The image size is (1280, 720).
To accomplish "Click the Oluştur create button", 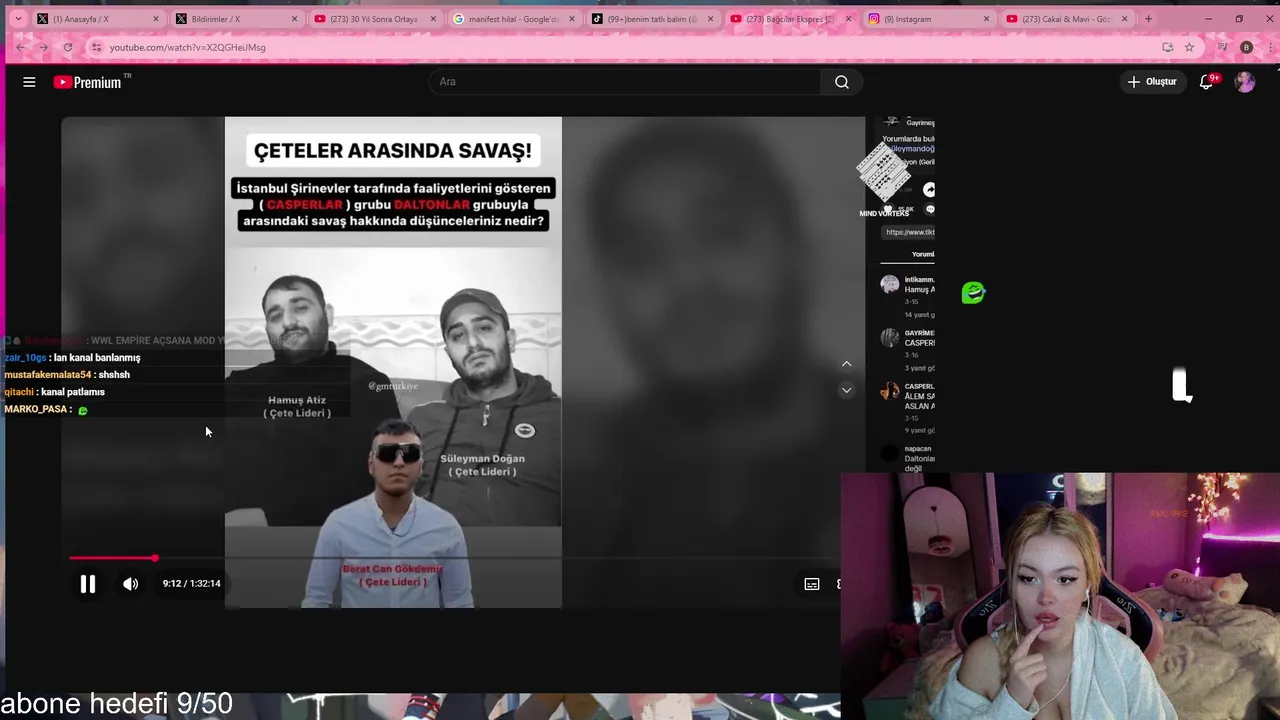I will coord(1152,82).
